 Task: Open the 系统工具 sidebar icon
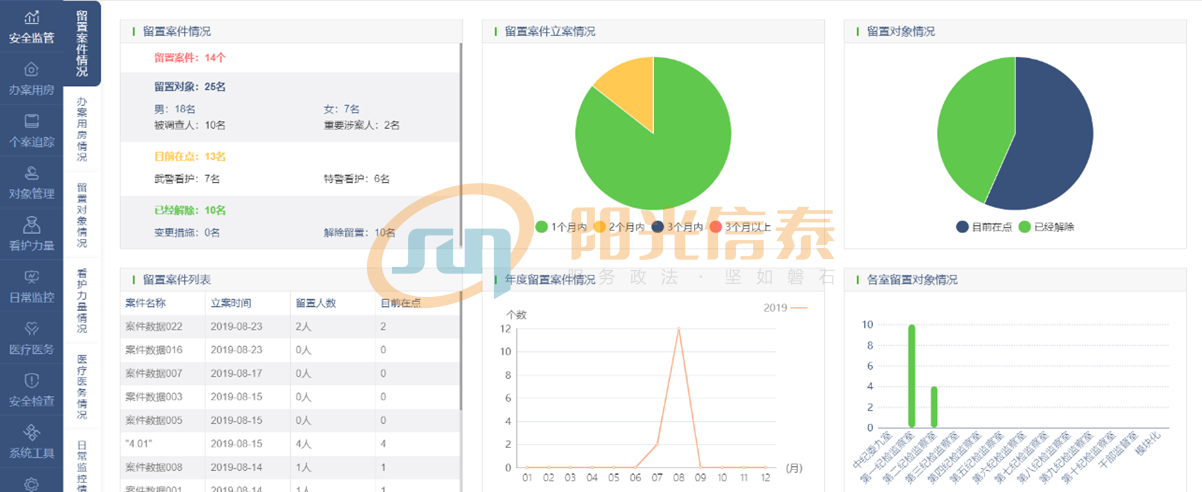point(31,432)
